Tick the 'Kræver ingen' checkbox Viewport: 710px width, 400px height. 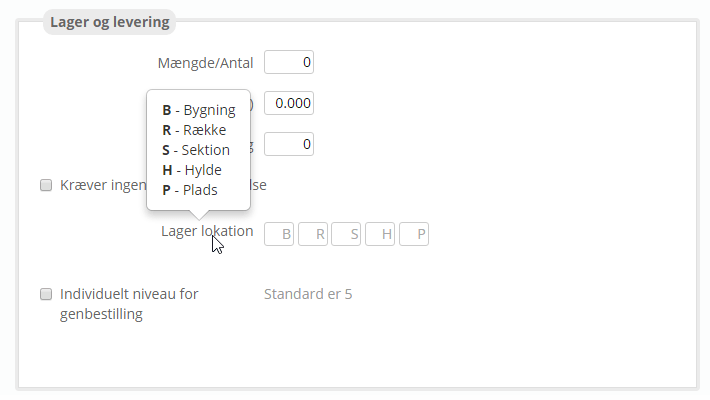pyautogui.click(x=46, y=185)
